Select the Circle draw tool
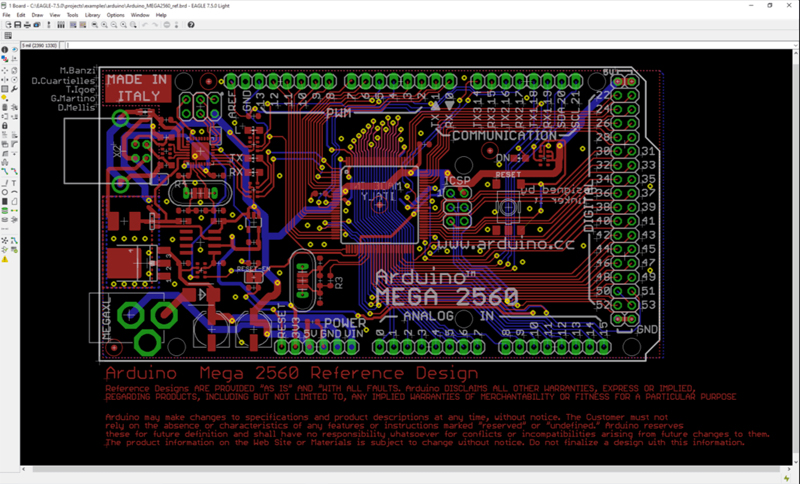This screenshot has width=800, height=484. pos(5,192)
